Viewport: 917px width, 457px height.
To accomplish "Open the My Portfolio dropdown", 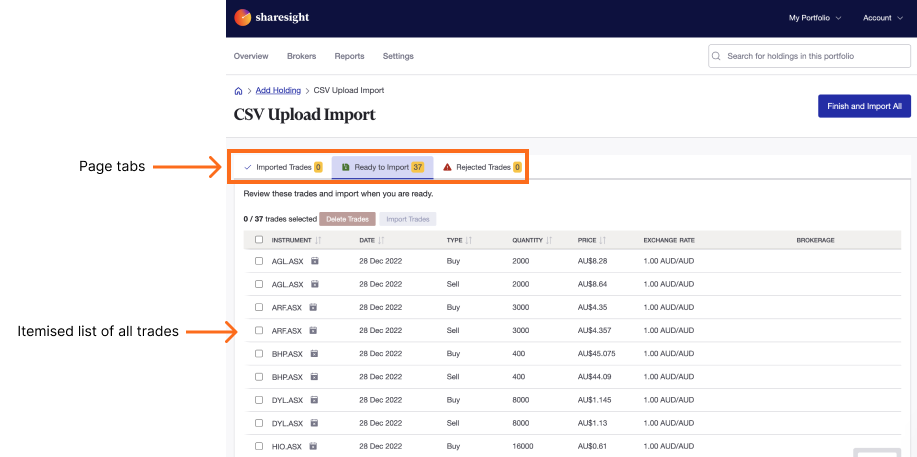I will (815, 18).
